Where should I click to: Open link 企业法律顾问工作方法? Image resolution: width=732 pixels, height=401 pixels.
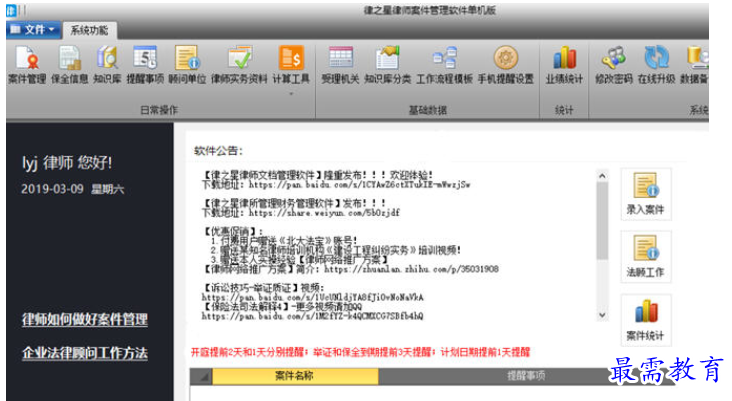(x=85, y=353)
